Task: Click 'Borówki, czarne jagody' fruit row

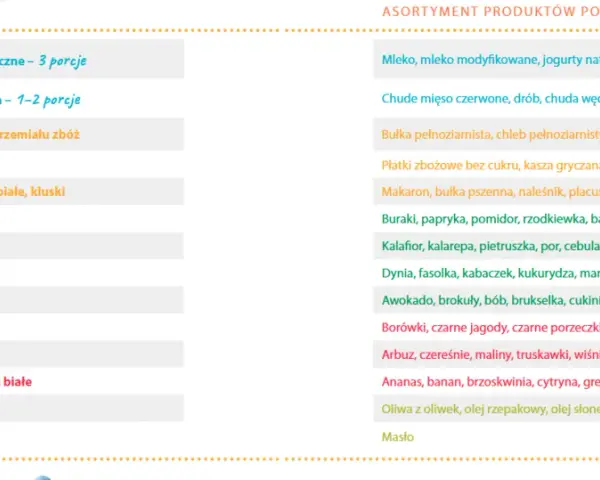Action: coord(487,328)
